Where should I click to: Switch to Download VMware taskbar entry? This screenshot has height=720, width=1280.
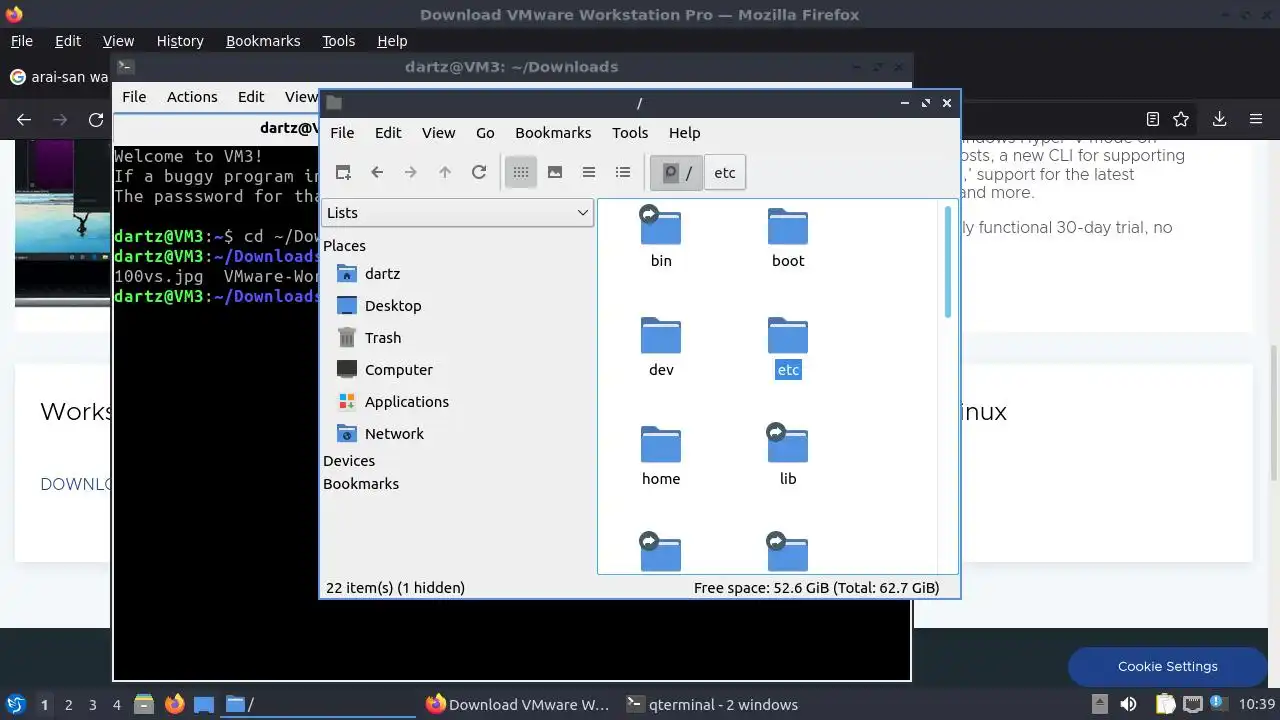(x=517, y=704)
